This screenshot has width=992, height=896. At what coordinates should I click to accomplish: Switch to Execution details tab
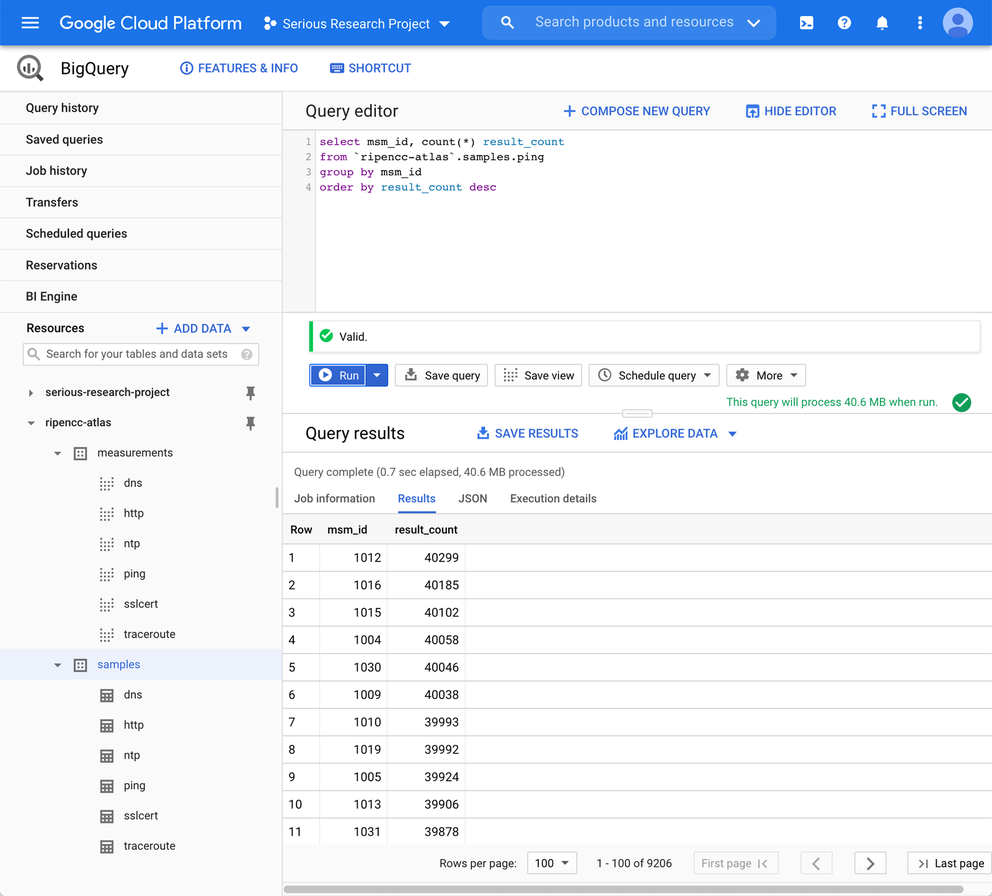[x=553, y=499]
